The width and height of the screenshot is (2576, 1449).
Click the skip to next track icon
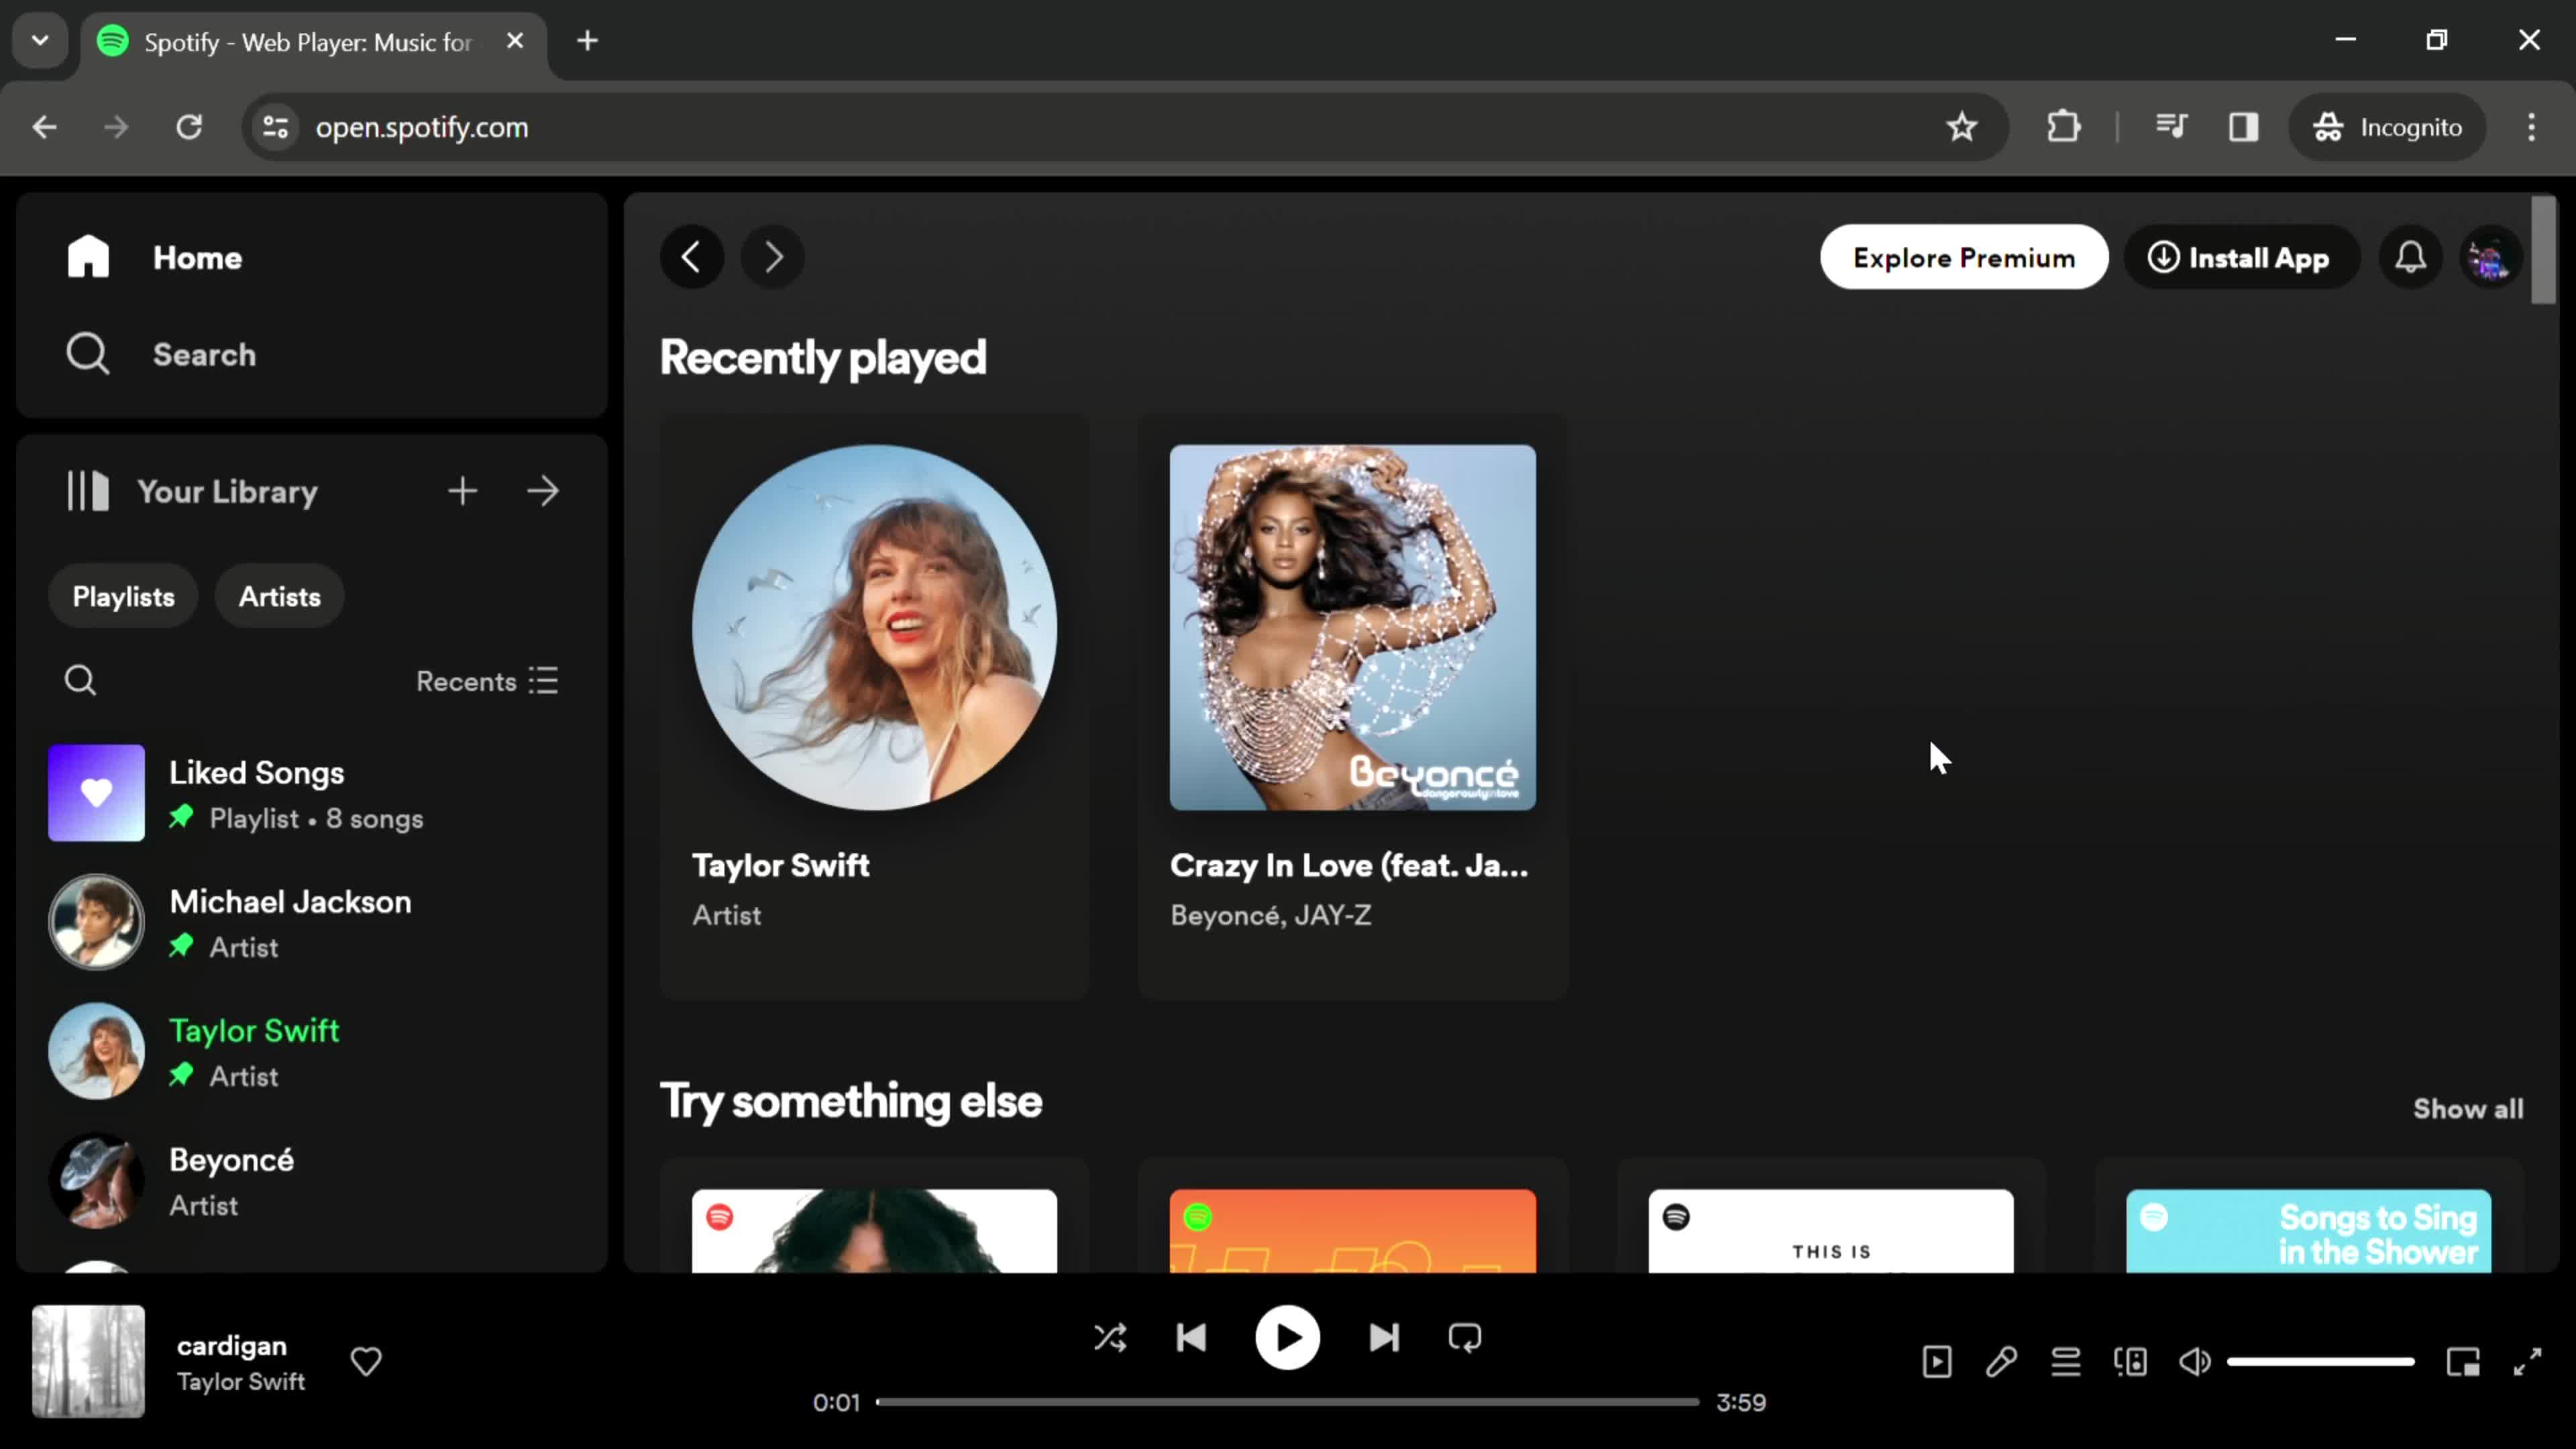point(1383,1338)
